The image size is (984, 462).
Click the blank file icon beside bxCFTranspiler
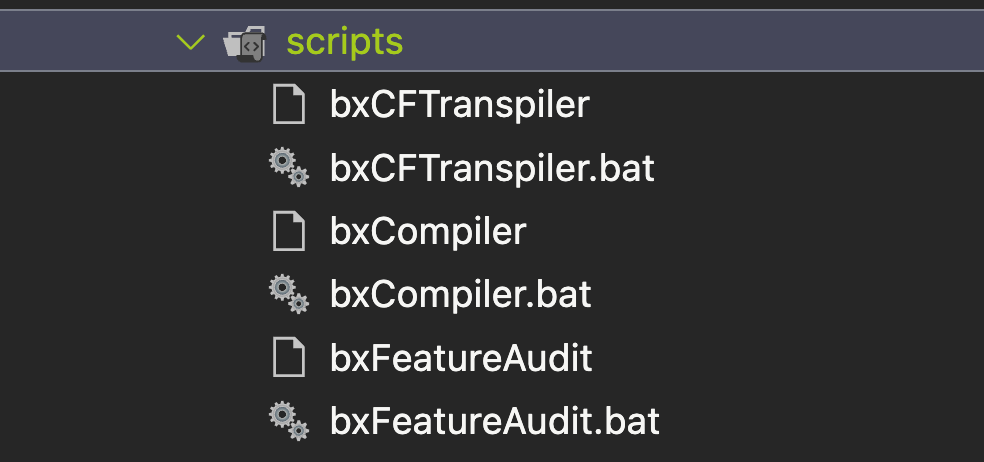[289, 105]
